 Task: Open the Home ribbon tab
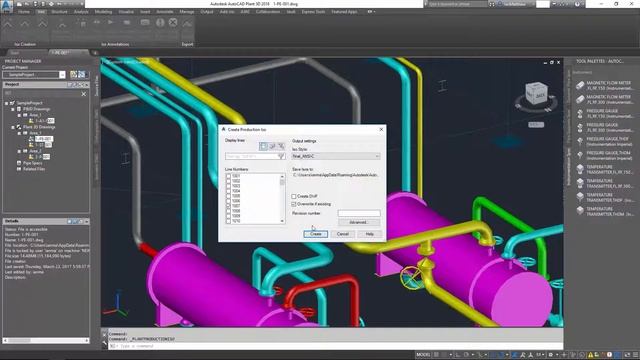click(x=24, y=12)
